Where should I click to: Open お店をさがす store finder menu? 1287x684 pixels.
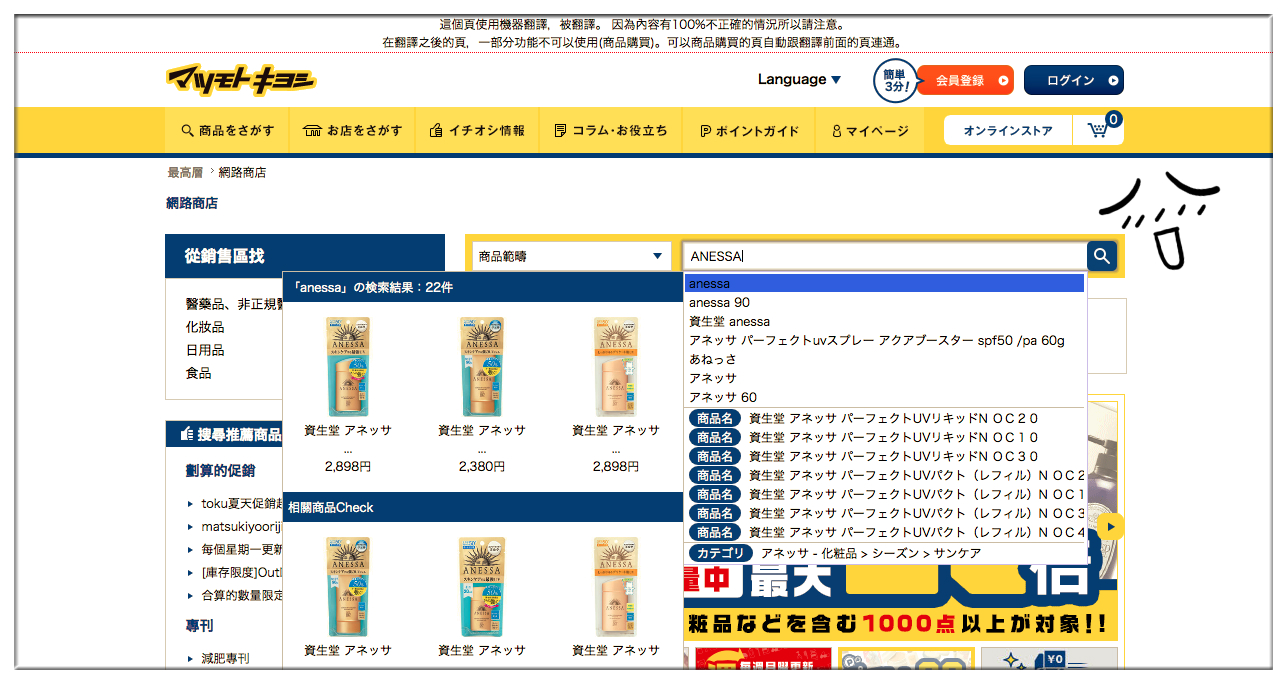[353, 131]
